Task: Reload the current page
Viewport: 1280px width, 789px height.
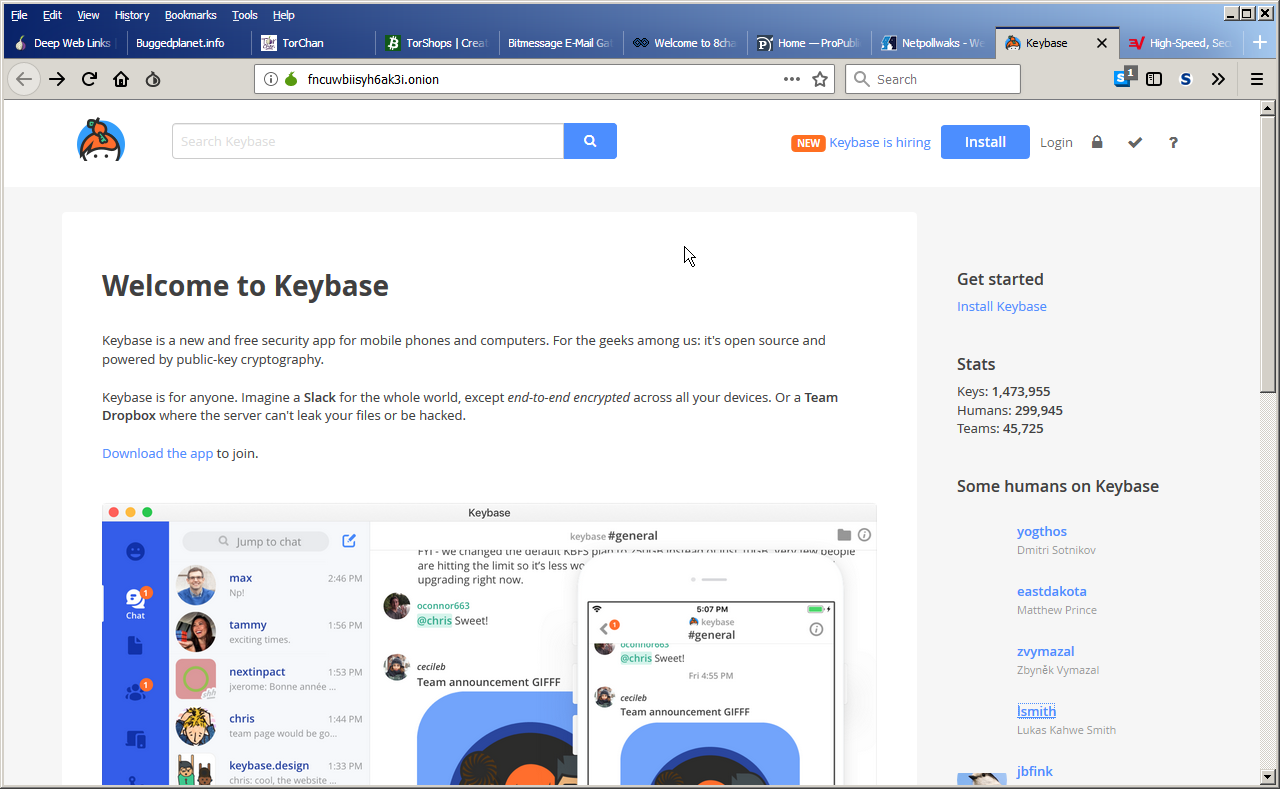Action: [x=89, y=79]
